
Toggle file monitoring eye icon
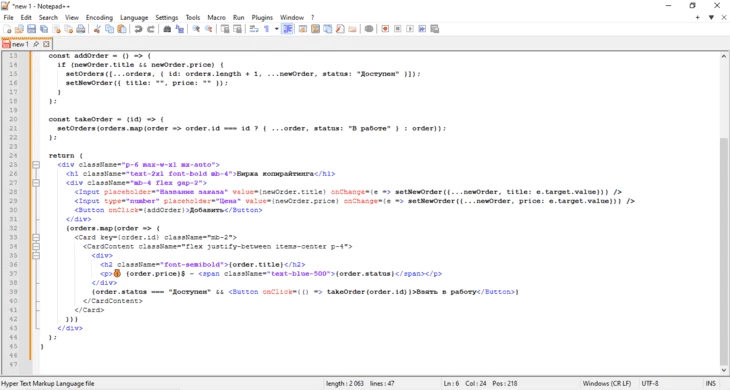[369, 29]
